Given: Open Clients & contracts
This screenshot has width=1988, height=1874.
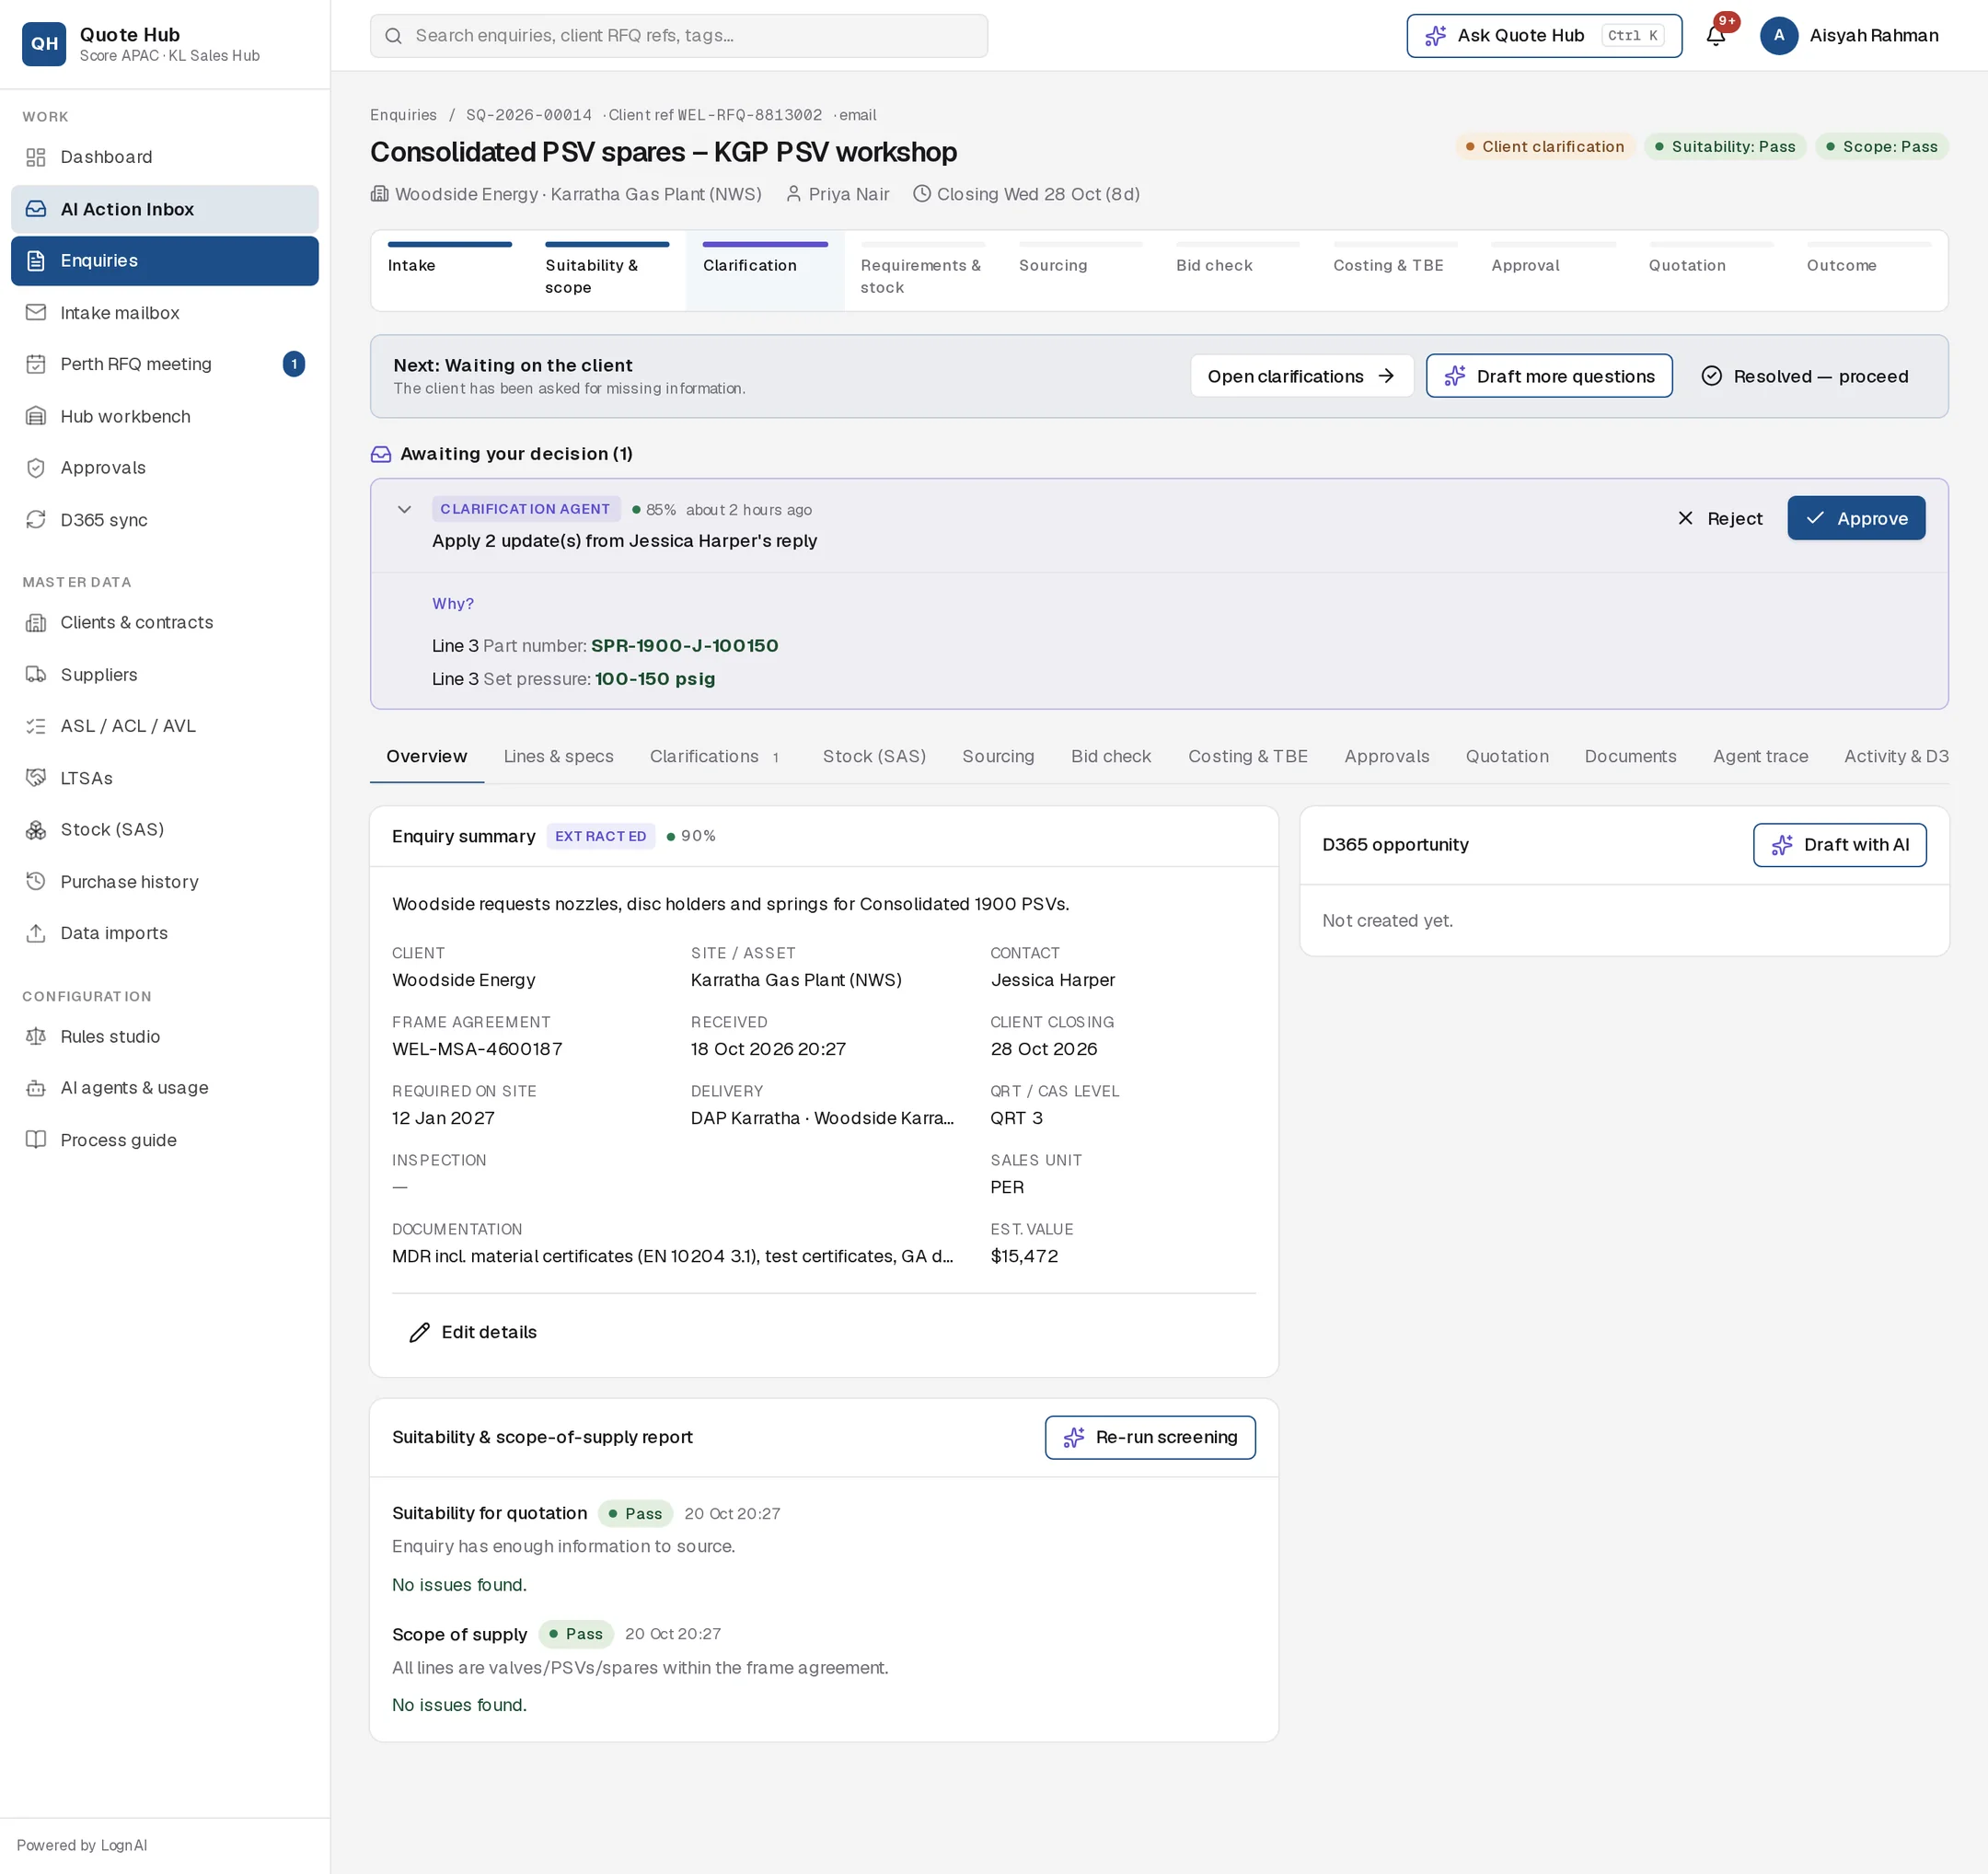Looking at the screenshot, I should point(165,623).
